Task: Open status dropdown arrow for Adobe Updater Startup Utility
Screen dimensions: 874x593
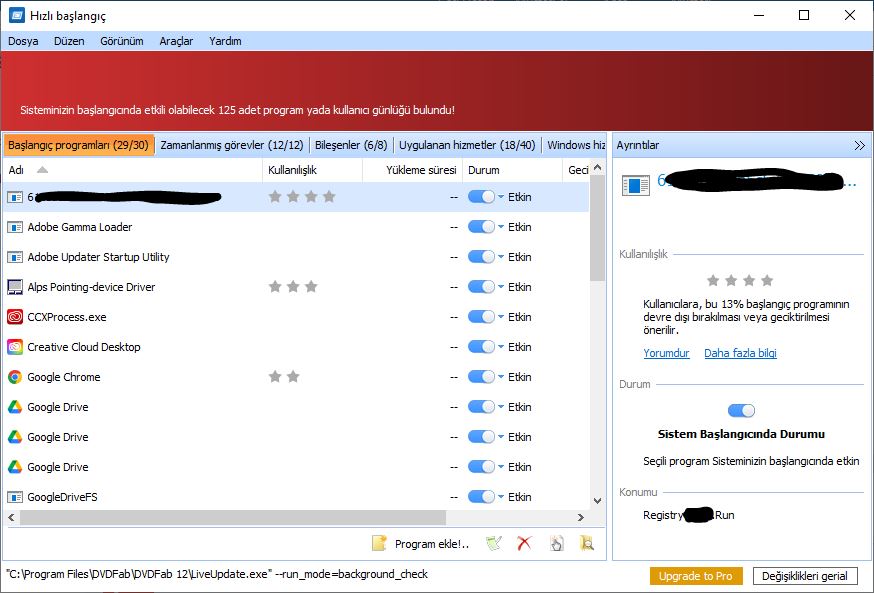Action: (501, 257)
